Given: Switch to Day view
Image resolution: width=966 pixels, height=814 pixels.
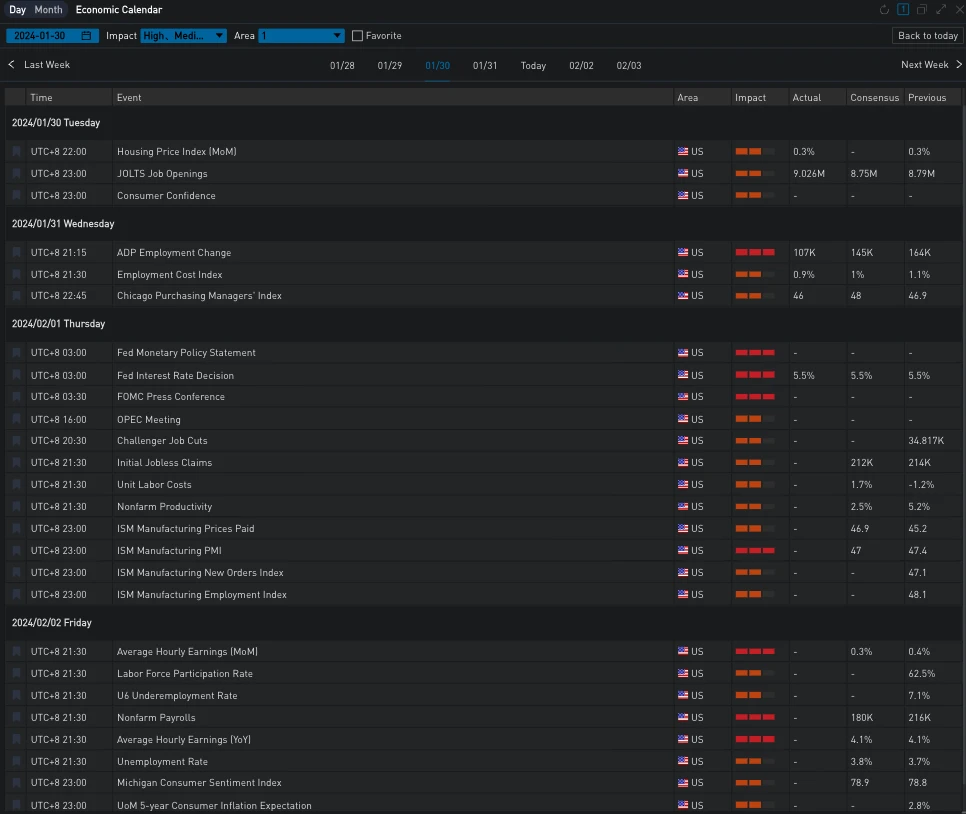Looking at the screenshot, I should 18,10.
